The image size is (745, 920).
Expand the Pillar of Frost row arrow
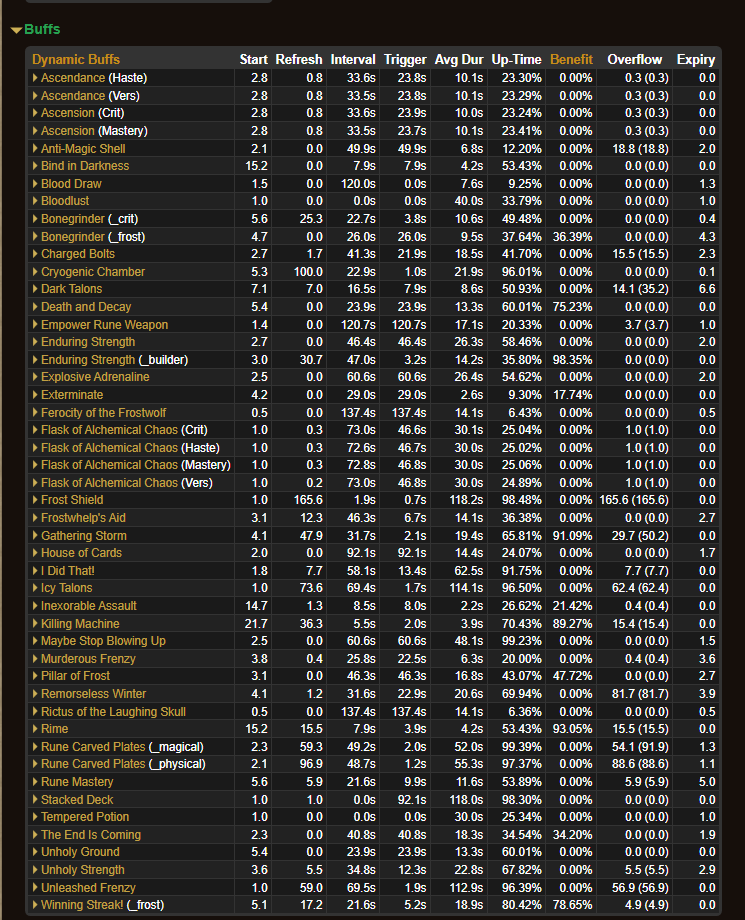[x=35, y=676]
